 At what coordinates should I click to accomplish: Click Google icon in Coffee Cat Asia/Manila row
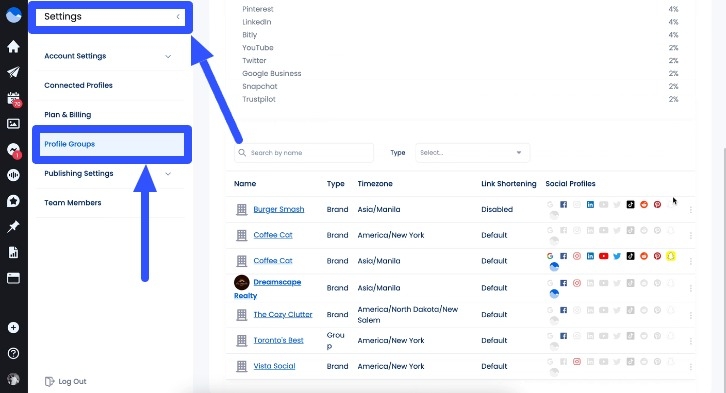550,256
